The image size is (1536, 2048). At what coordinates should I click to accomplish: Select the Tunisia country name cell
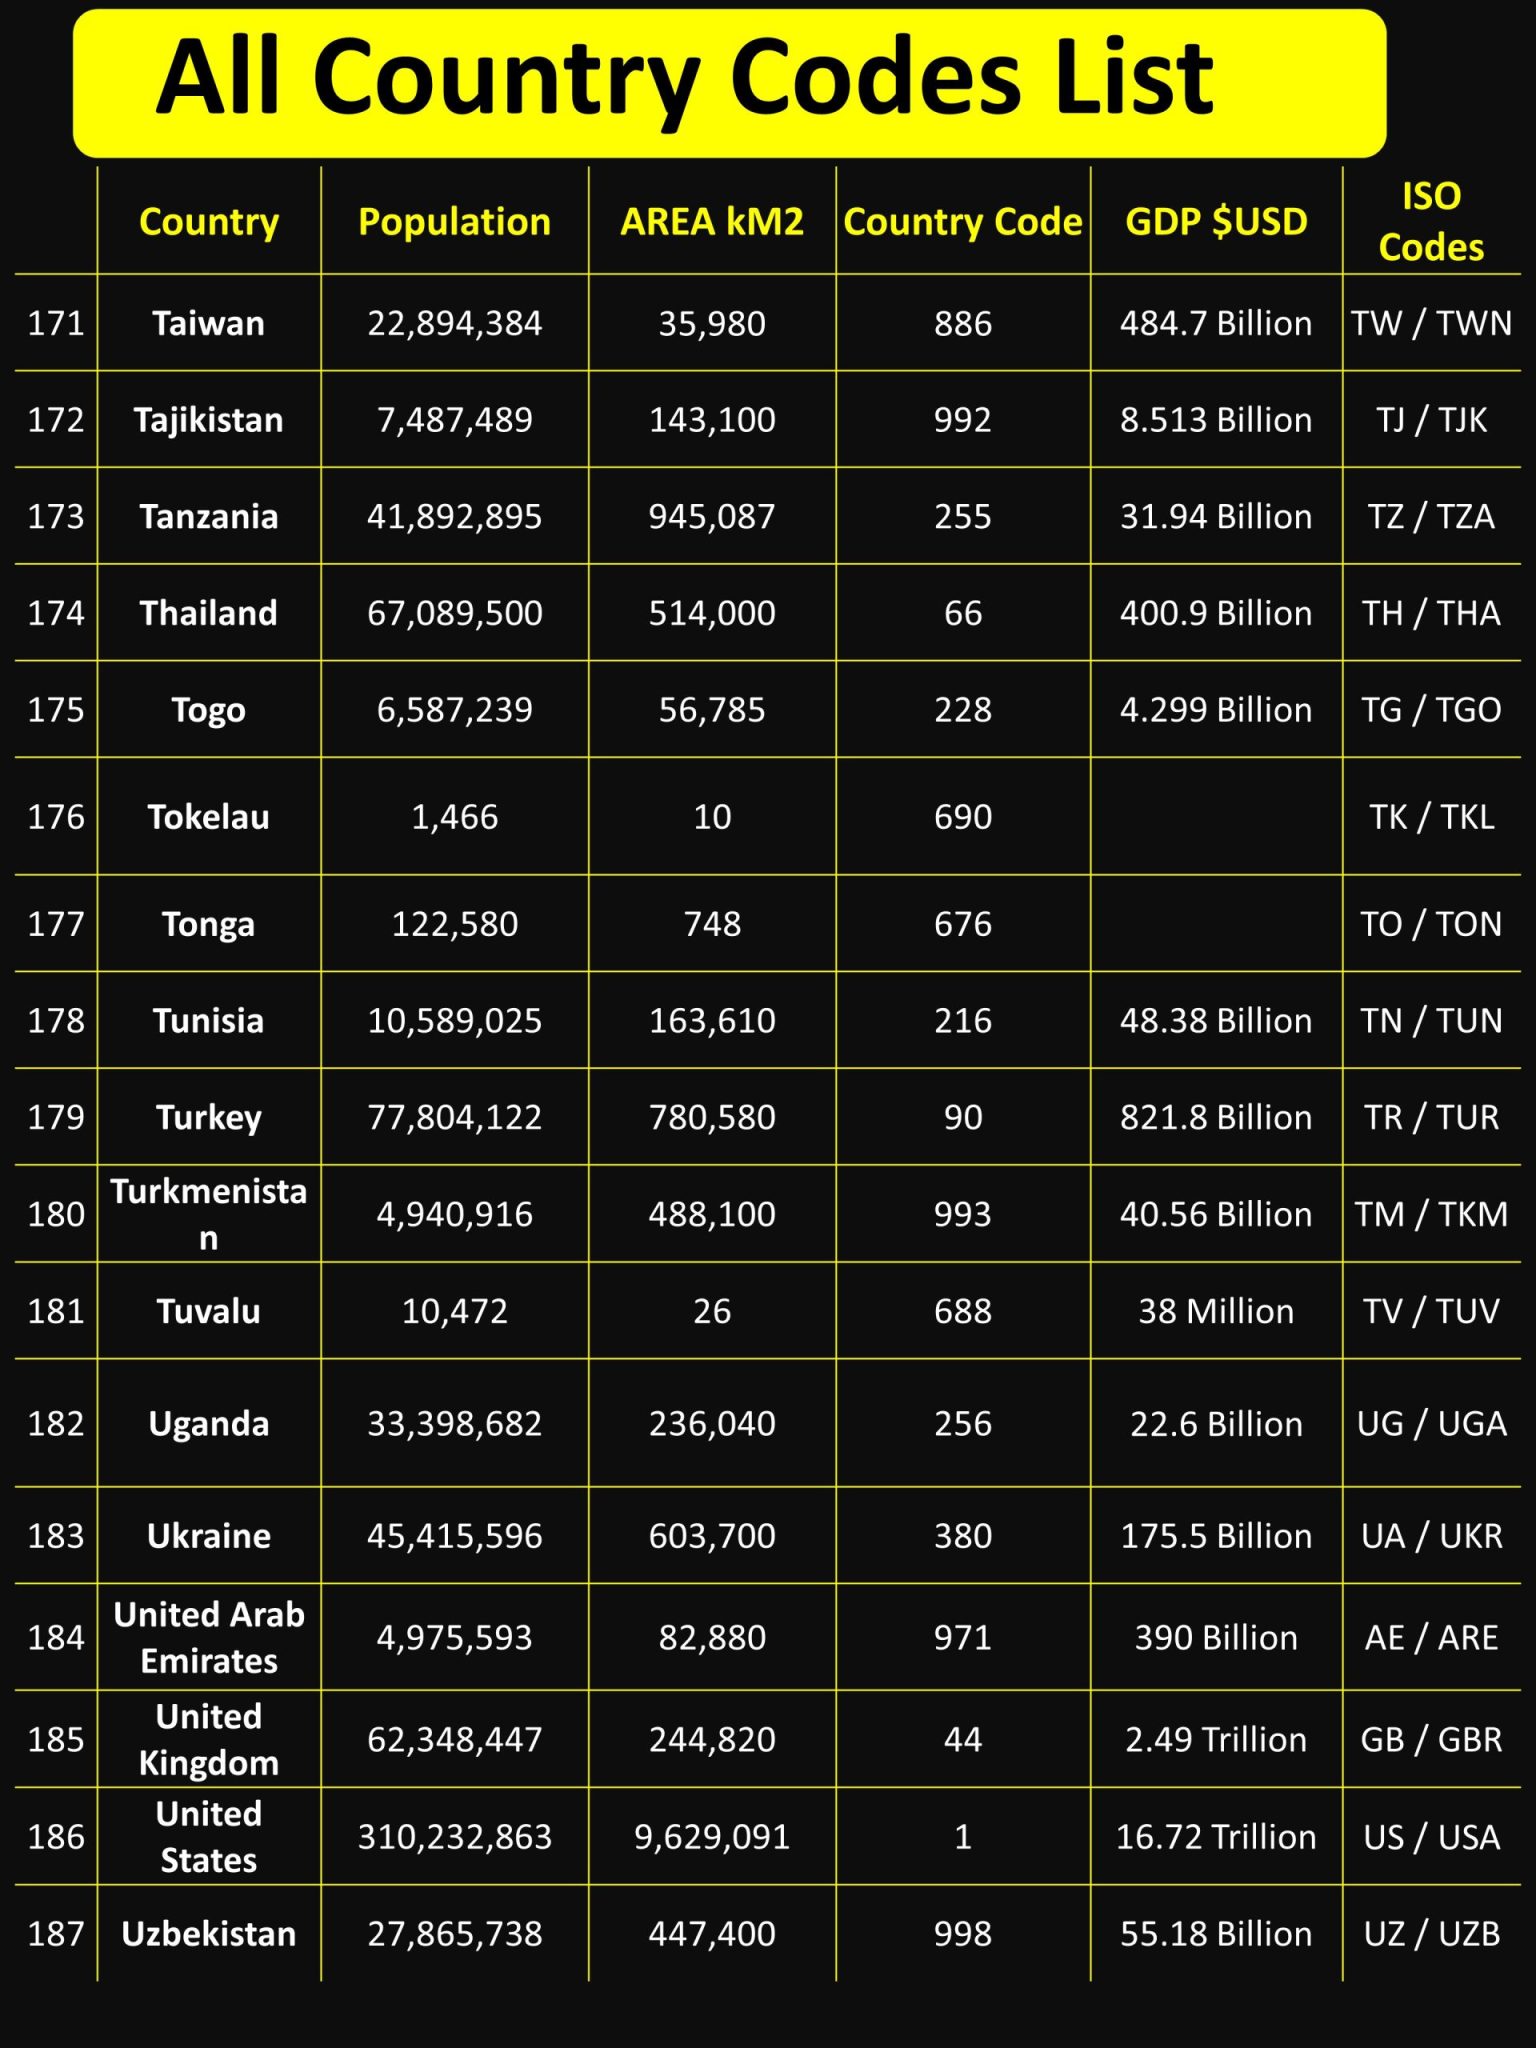point(208,1021)
